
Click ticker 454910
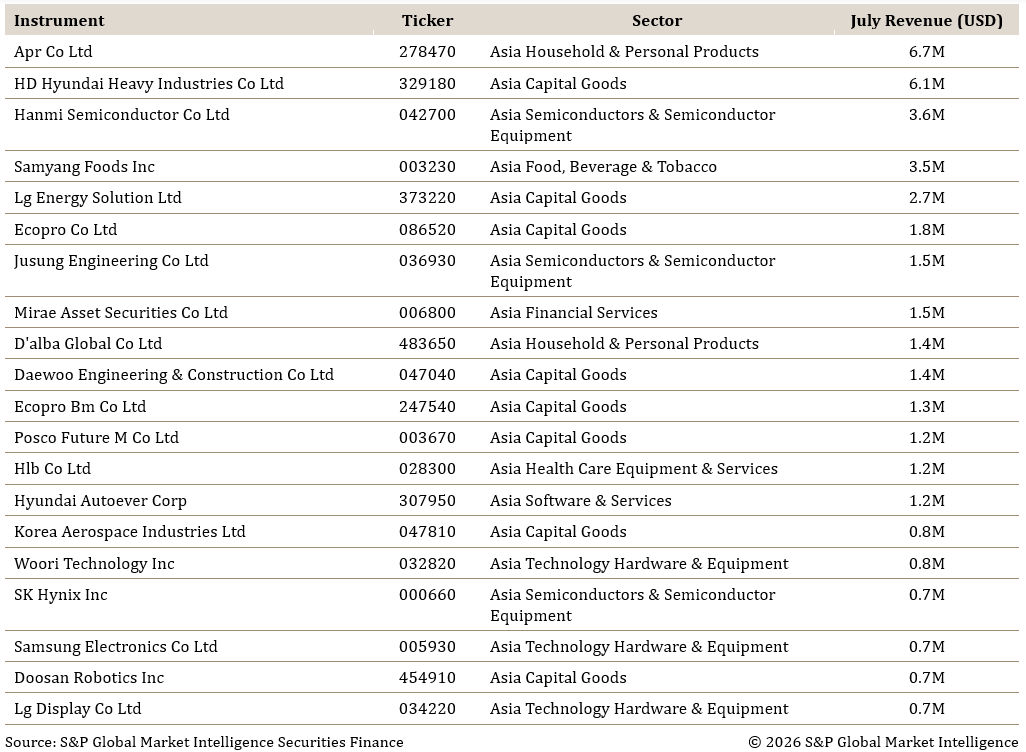tap(427, 678)
